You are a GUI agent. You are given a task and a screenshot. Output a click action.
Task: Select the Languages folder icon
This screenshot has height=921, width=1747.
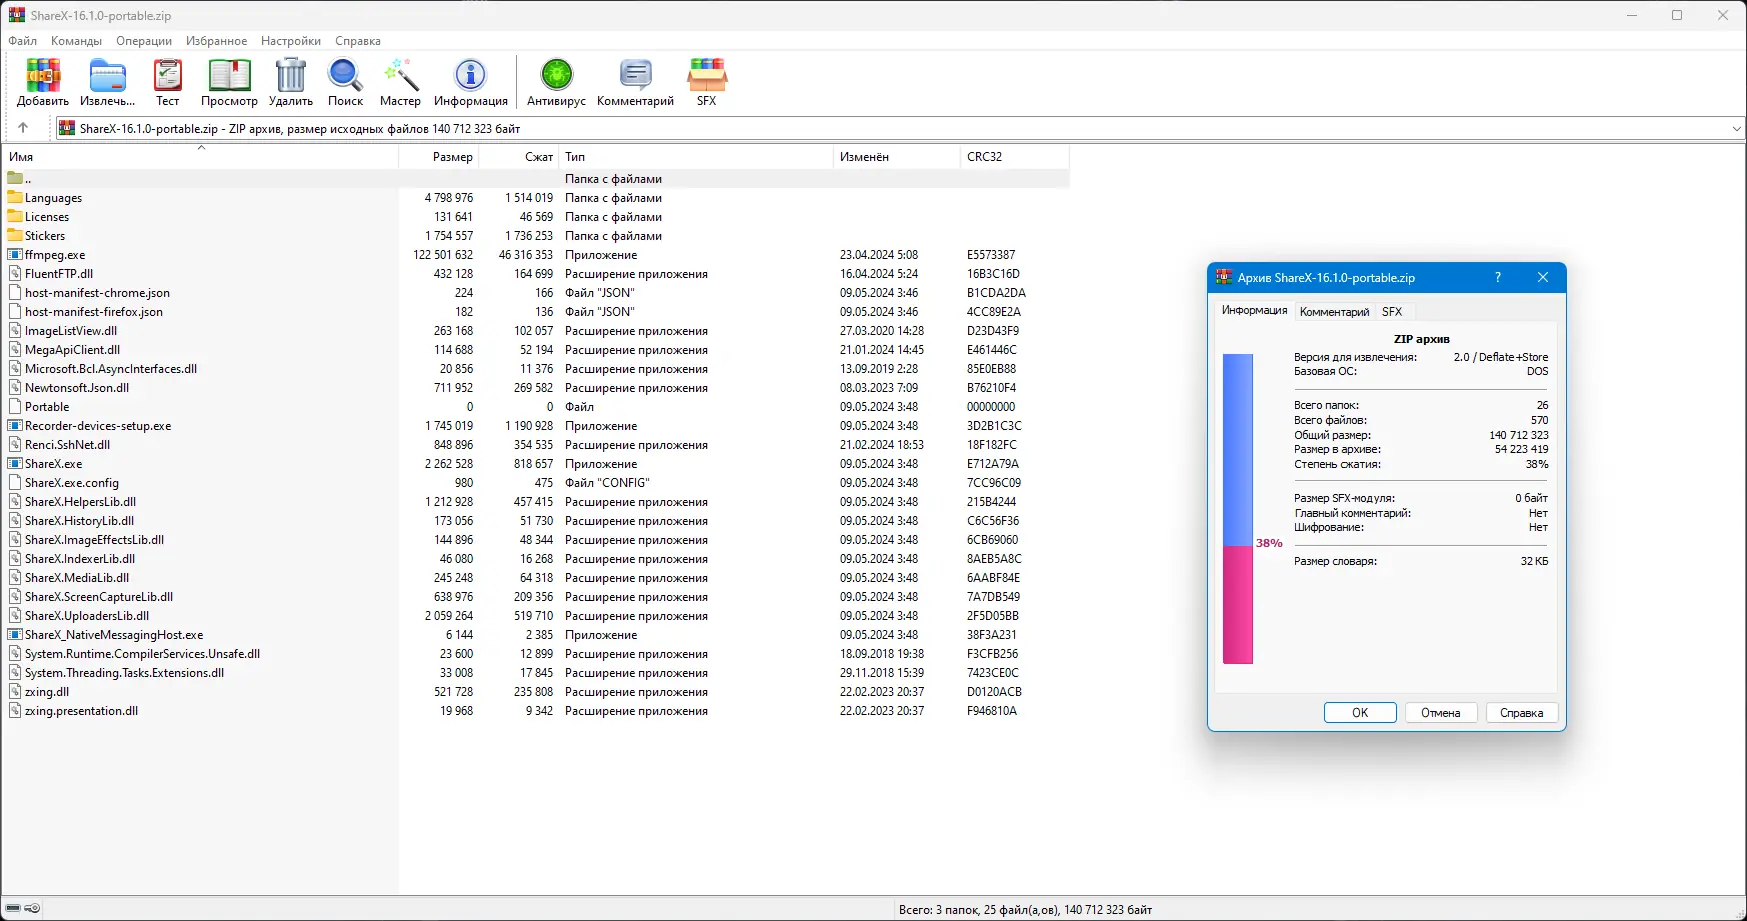(15, 198)
